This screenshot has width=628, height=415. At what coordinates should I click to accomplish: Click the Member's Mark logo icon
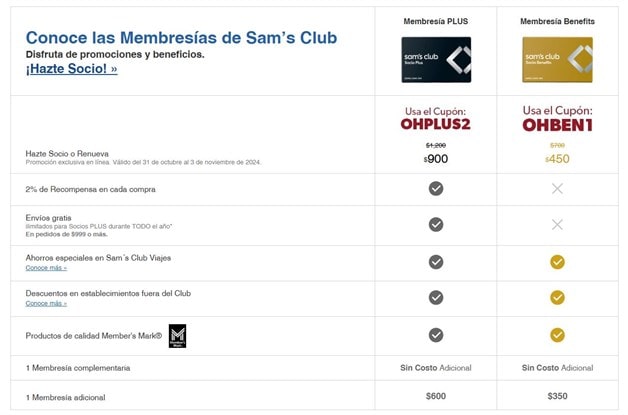pyautogui.click(x=177, y=335)
